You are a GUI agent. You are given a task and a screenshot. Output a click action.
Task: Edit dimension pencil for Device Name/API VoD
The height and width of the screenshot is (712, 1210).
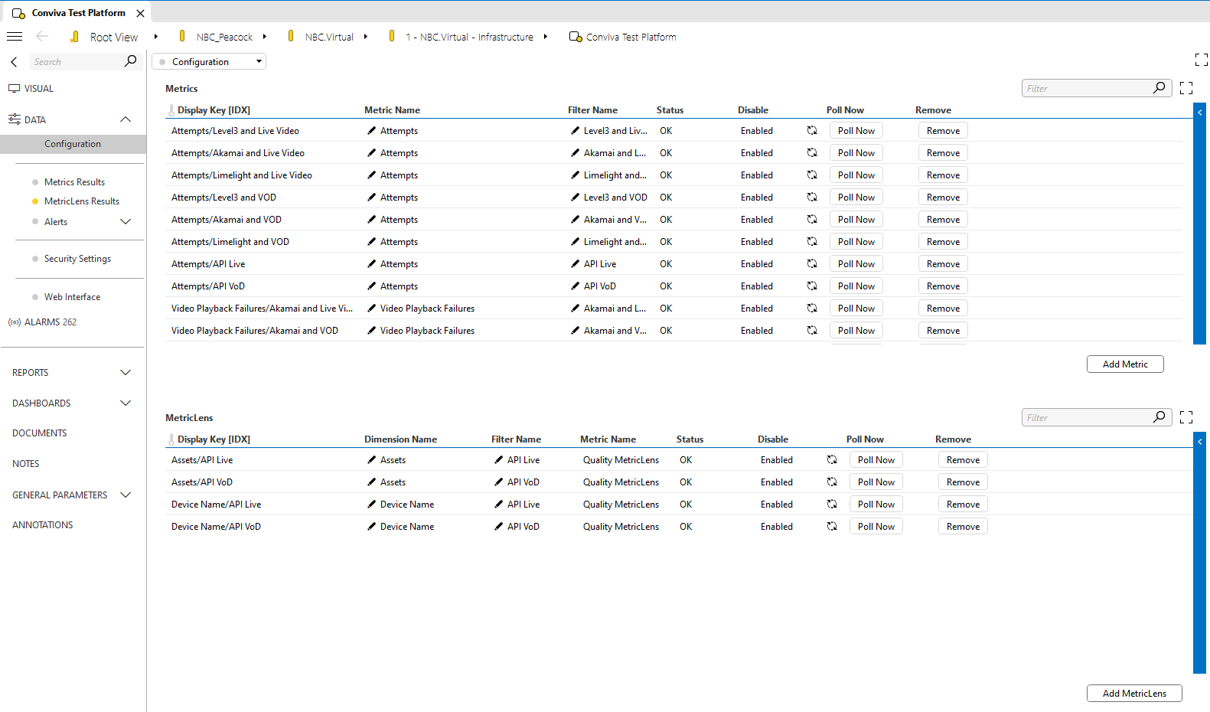pyautogui.click(x=372, y=526)
